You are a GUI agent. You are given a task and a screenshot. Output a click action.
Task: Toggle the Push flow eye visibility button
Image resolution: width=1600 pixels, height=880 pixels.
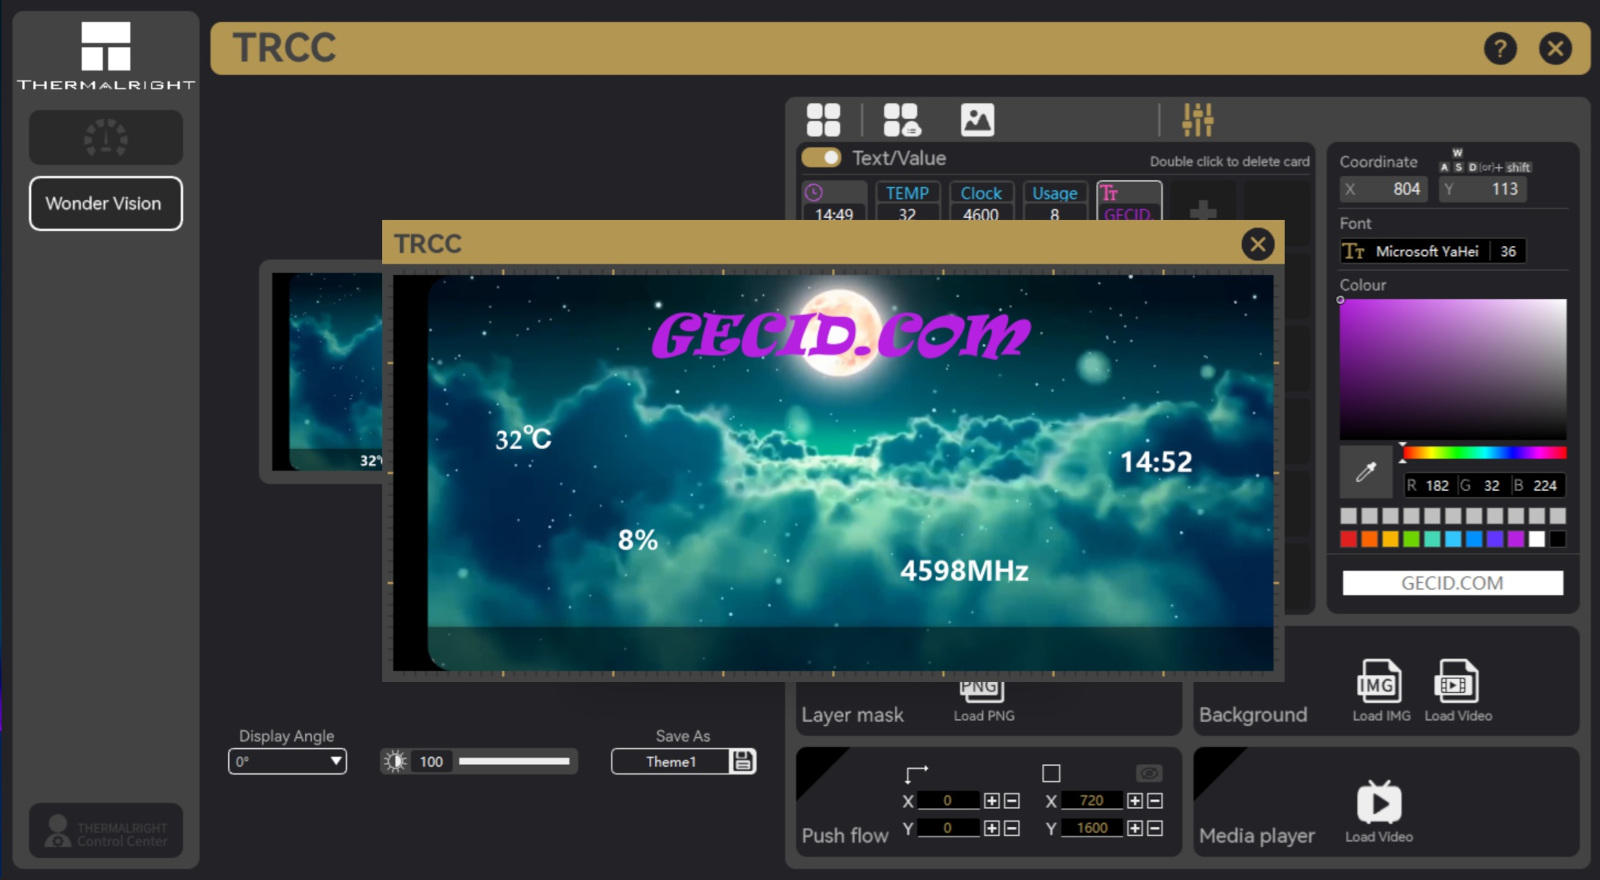(x=1149, y=773)
